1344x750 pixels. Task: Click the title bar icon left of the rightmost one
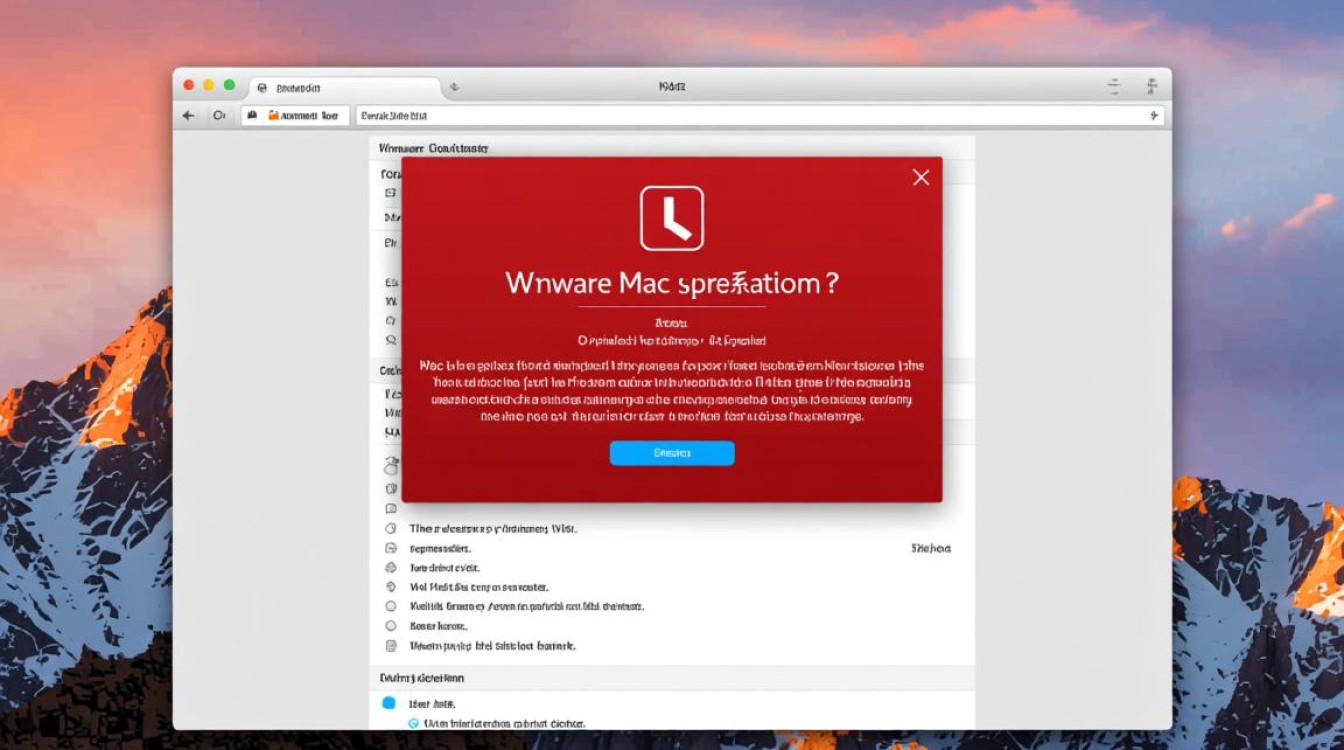coord(1114,87)
